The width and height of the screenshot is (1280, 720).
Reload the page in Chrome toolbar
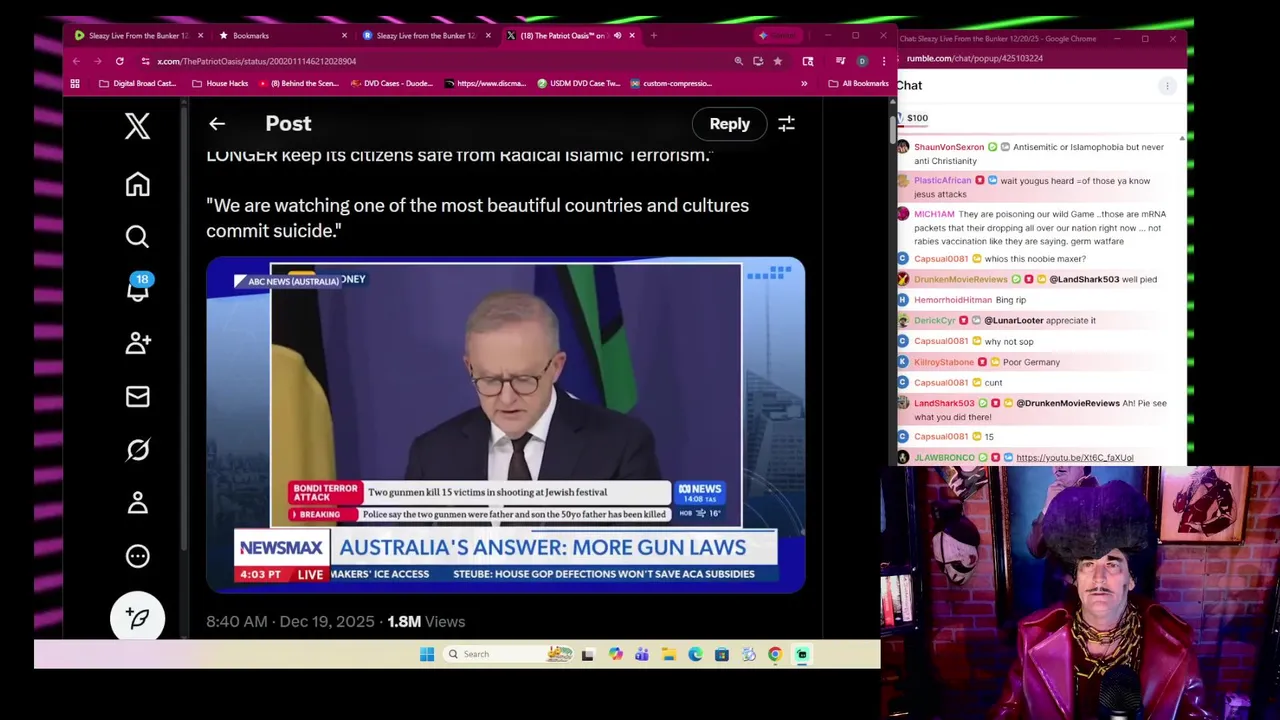pyautogui.click(x=119, y=61)
